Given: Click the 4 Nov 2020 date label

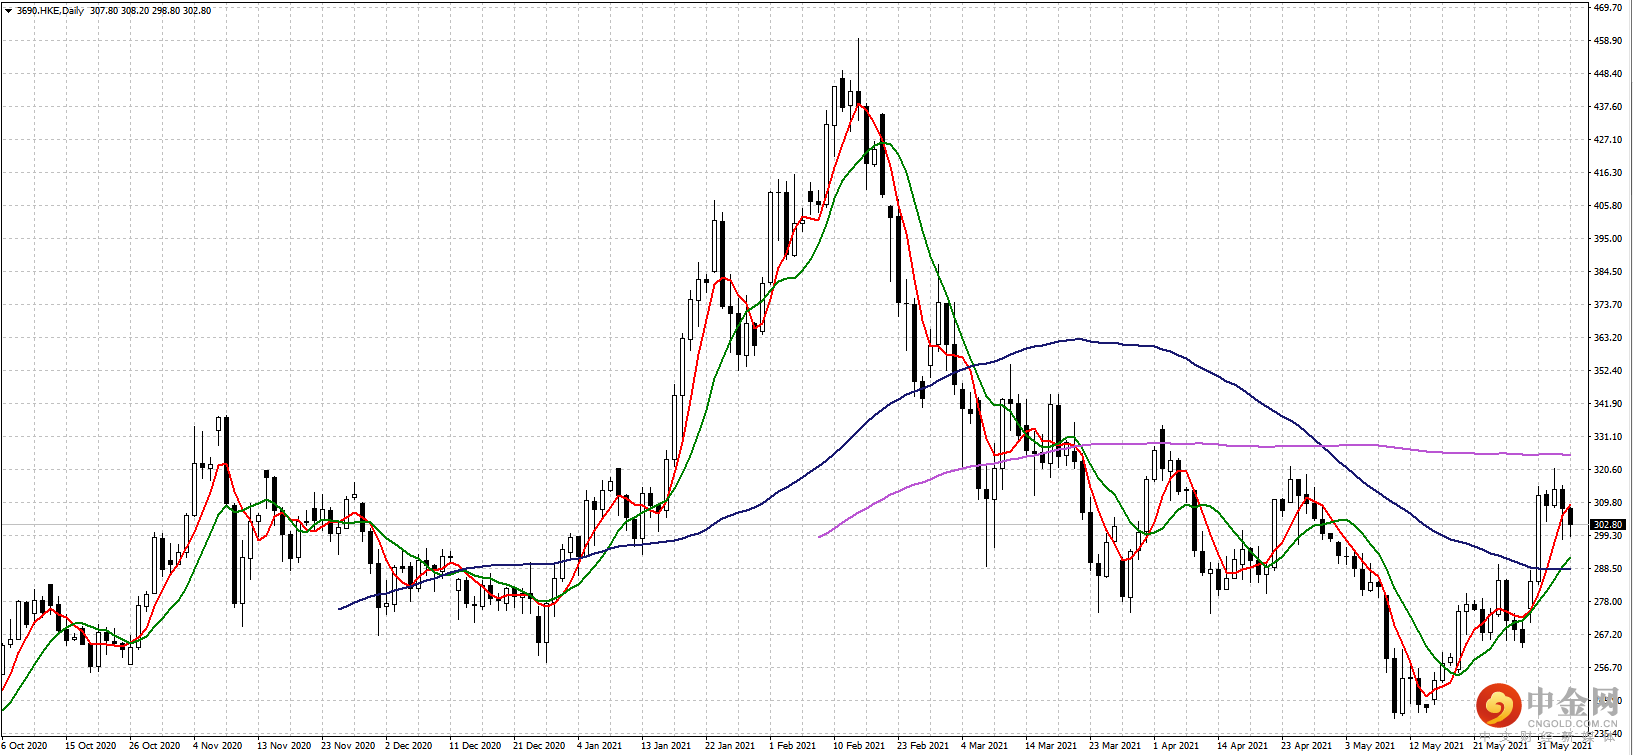Looking at the screenshot, I should point(218,746).
